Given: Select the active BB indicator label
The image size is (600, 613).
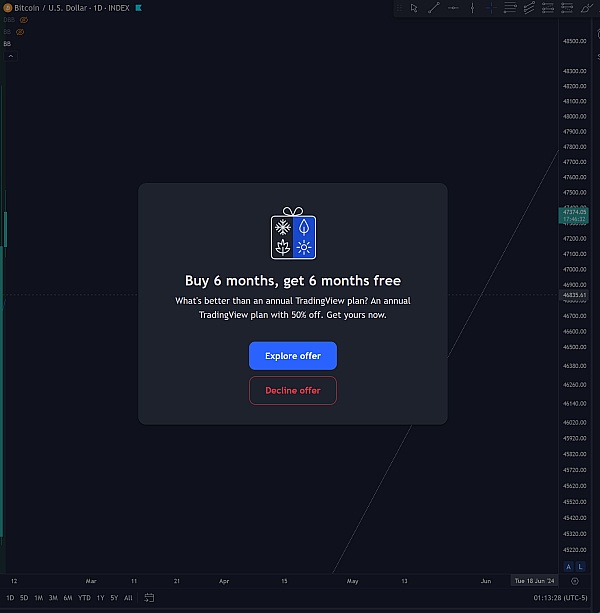Looking at the screenshot, I should [x=7, y=44].
